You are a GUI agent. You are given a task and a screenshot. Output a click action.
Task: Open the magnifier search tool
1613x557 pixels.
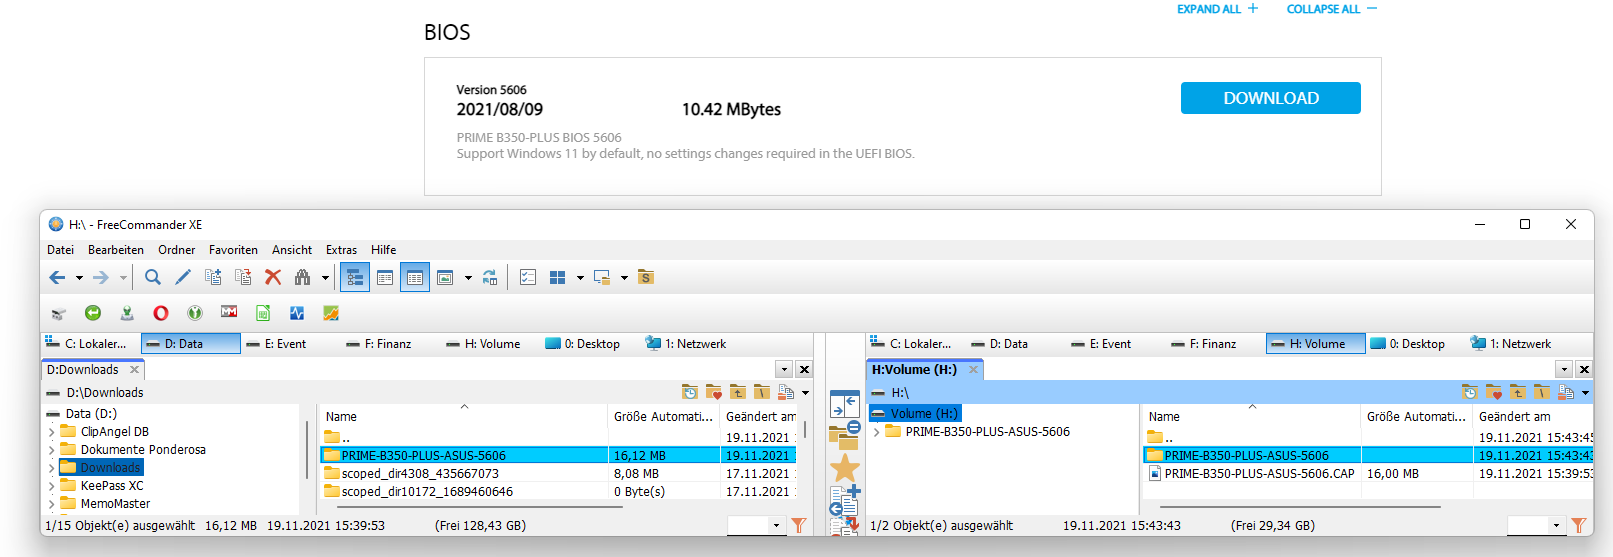pos(153,278)
